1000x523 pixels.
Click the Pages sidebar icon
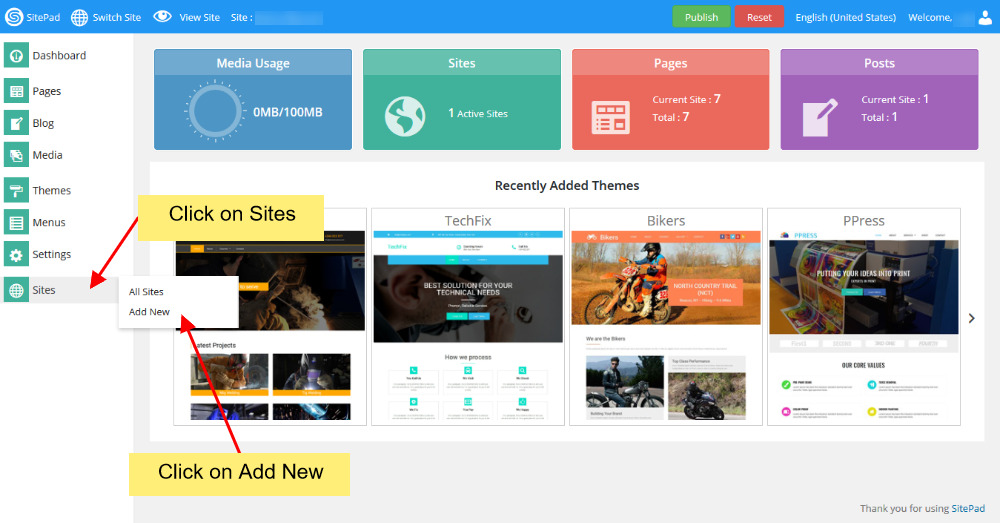click(x=16, y=91)
